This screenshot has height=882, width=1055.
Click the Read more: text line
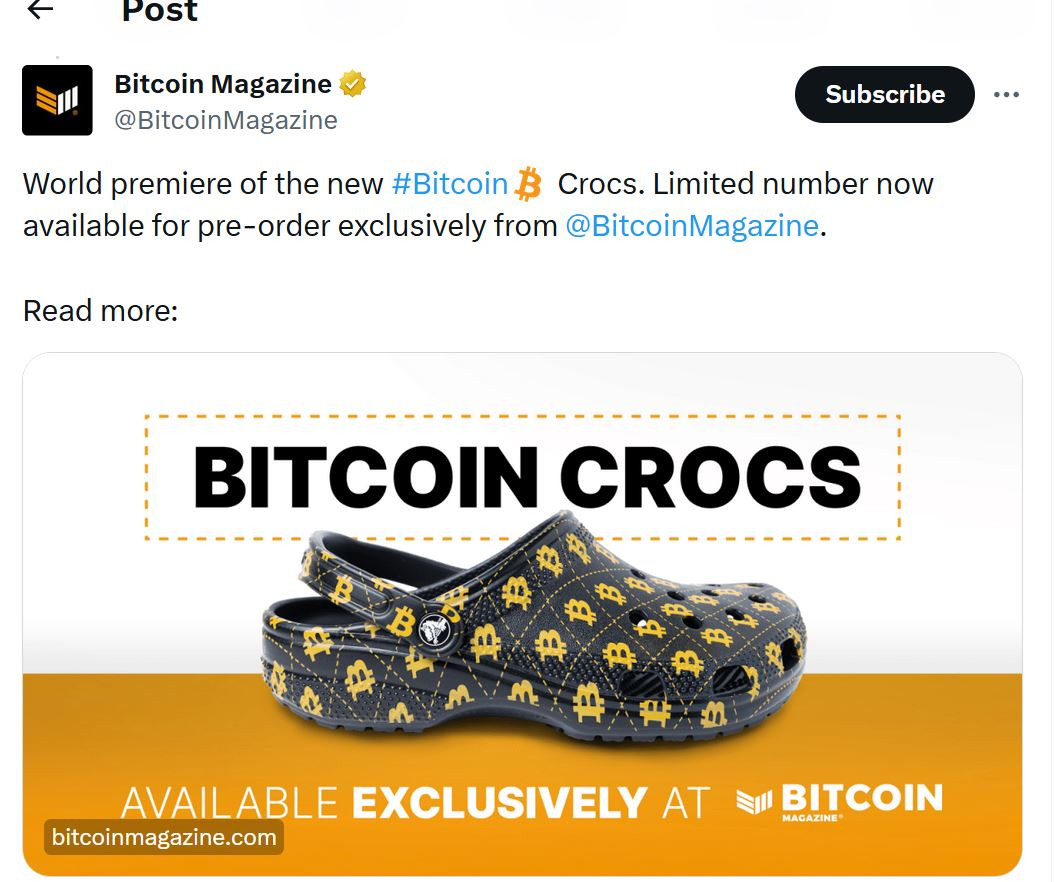(x=101, y=311)
